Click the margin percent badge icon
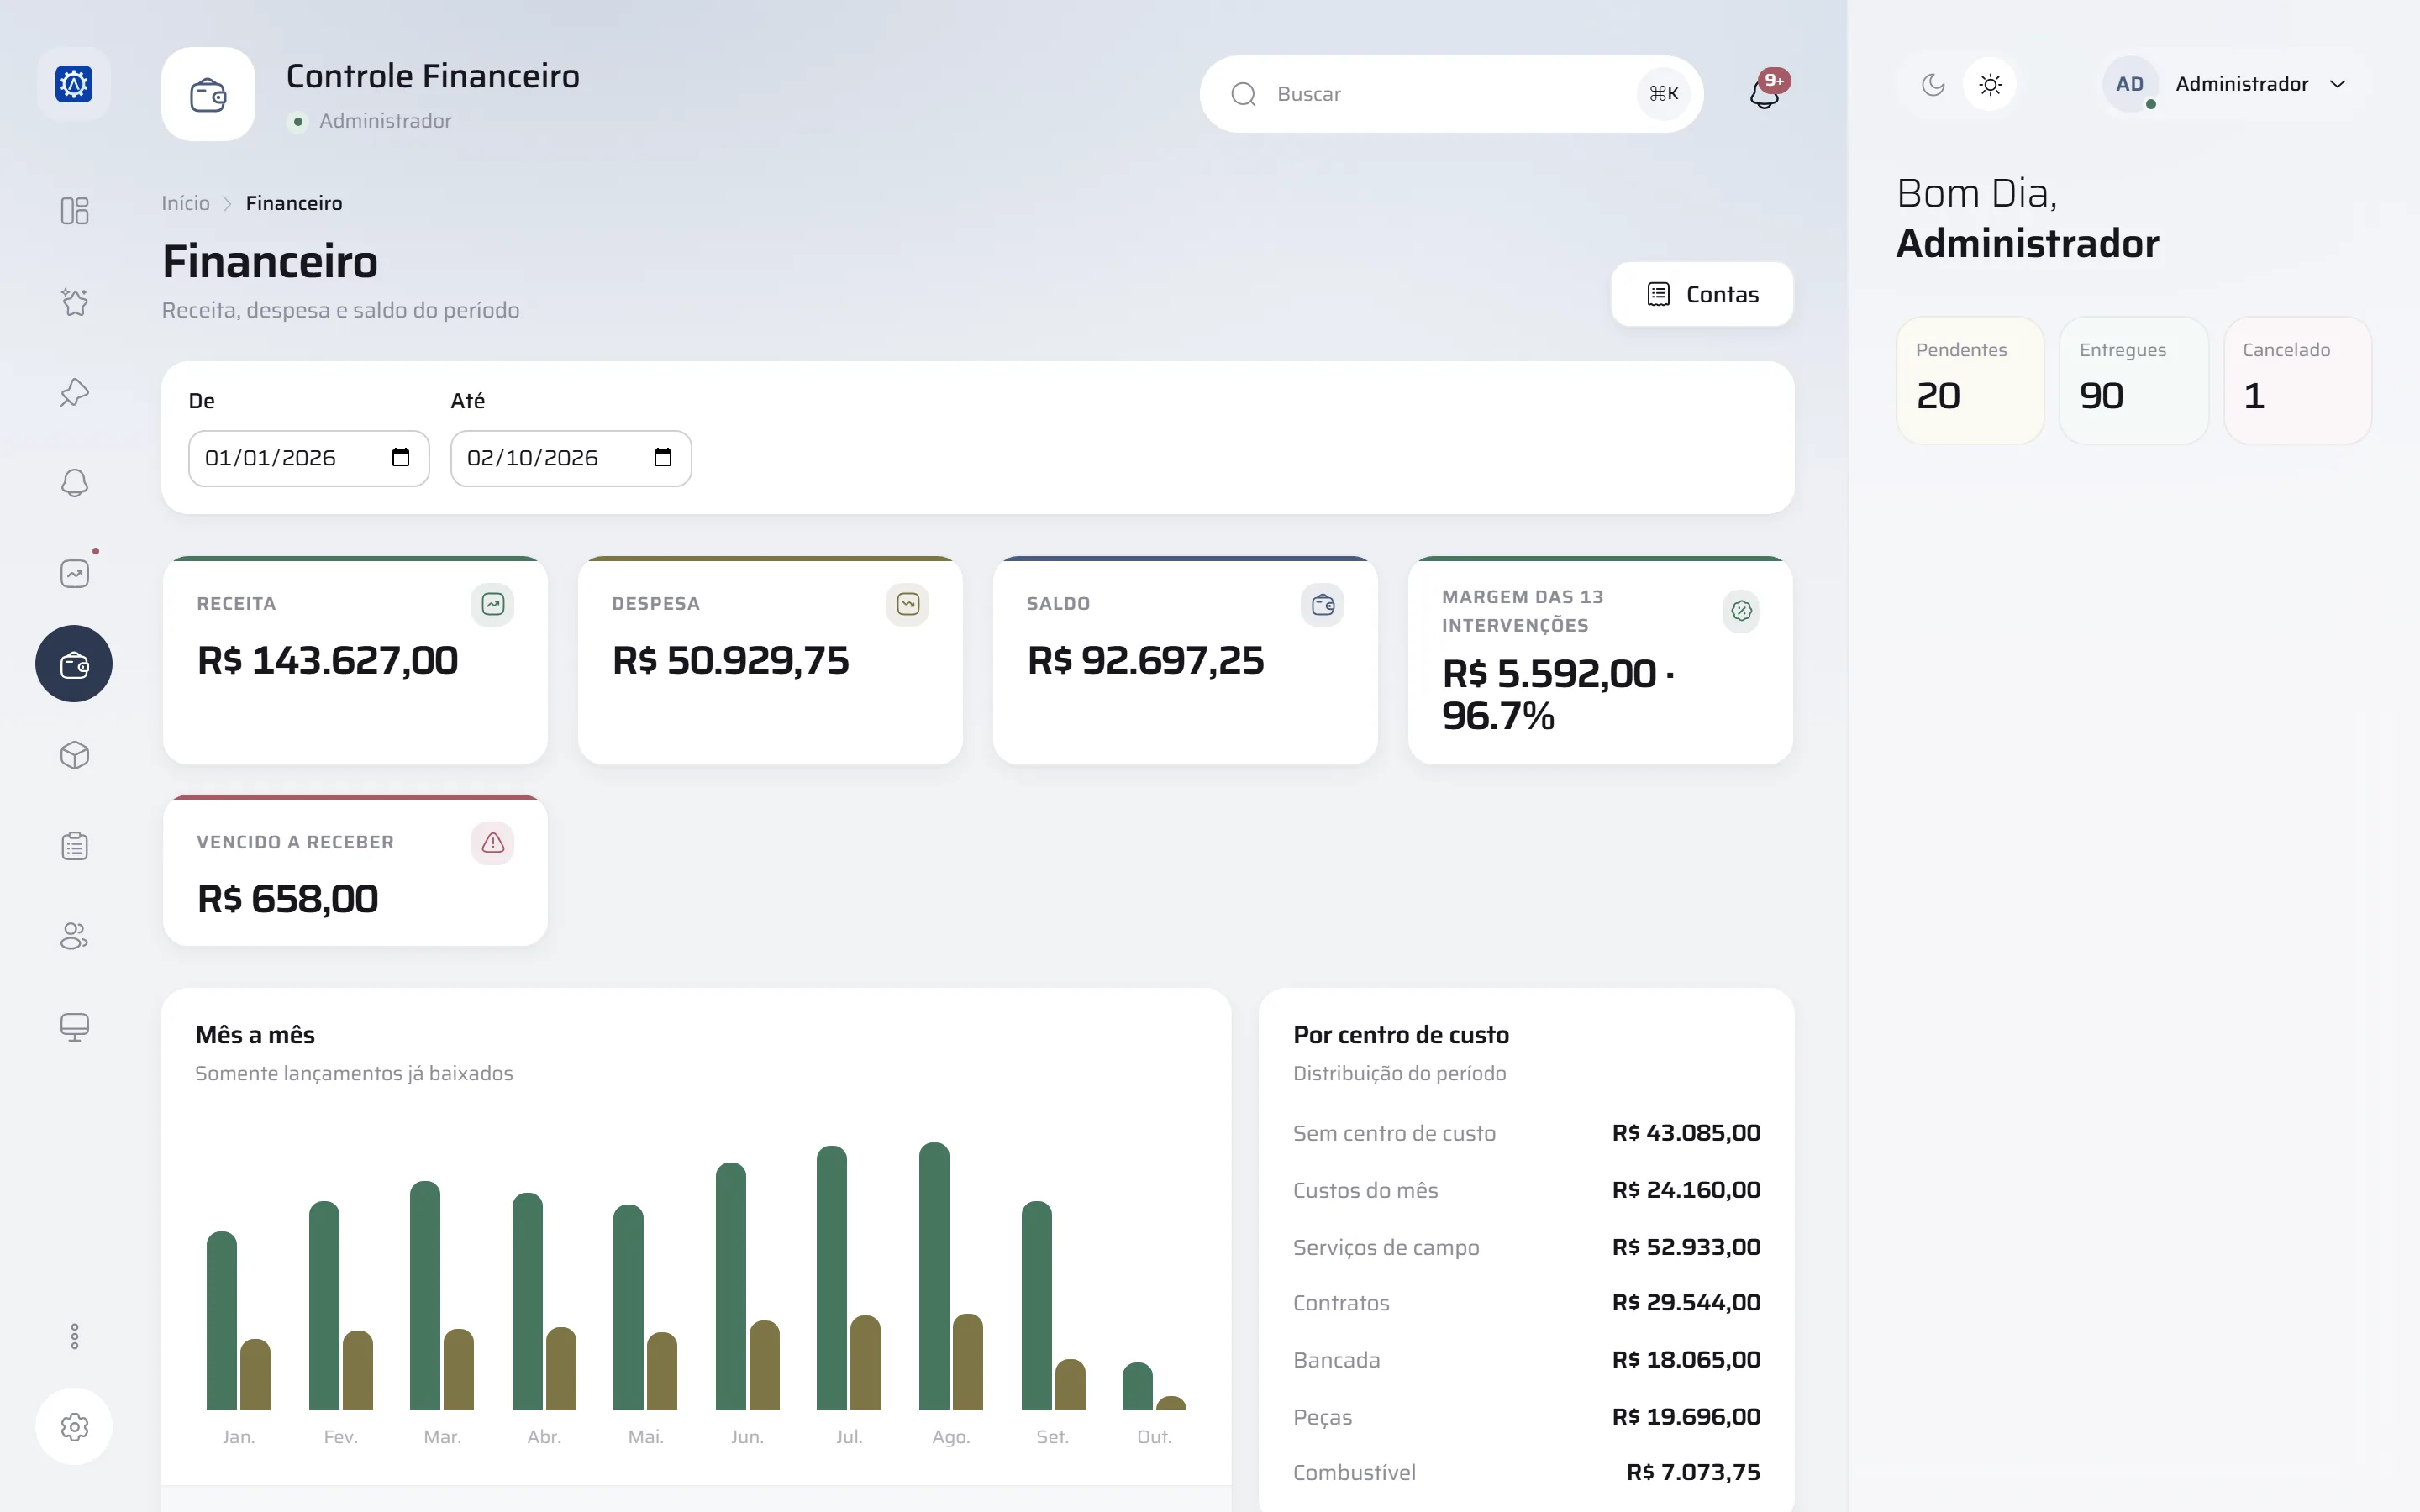This screenshot has height=1512, width=2420. coord(1741,611)
